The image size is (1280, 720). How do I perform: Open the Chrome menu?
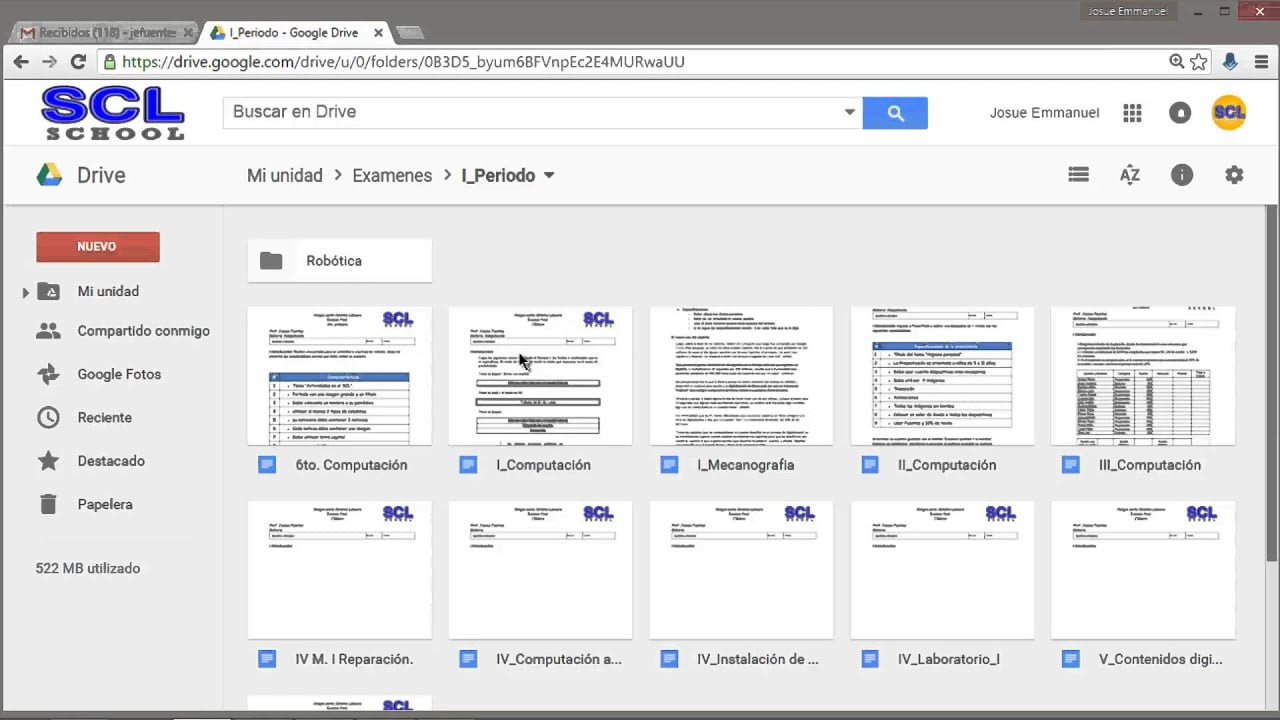tap(1260, 62)
